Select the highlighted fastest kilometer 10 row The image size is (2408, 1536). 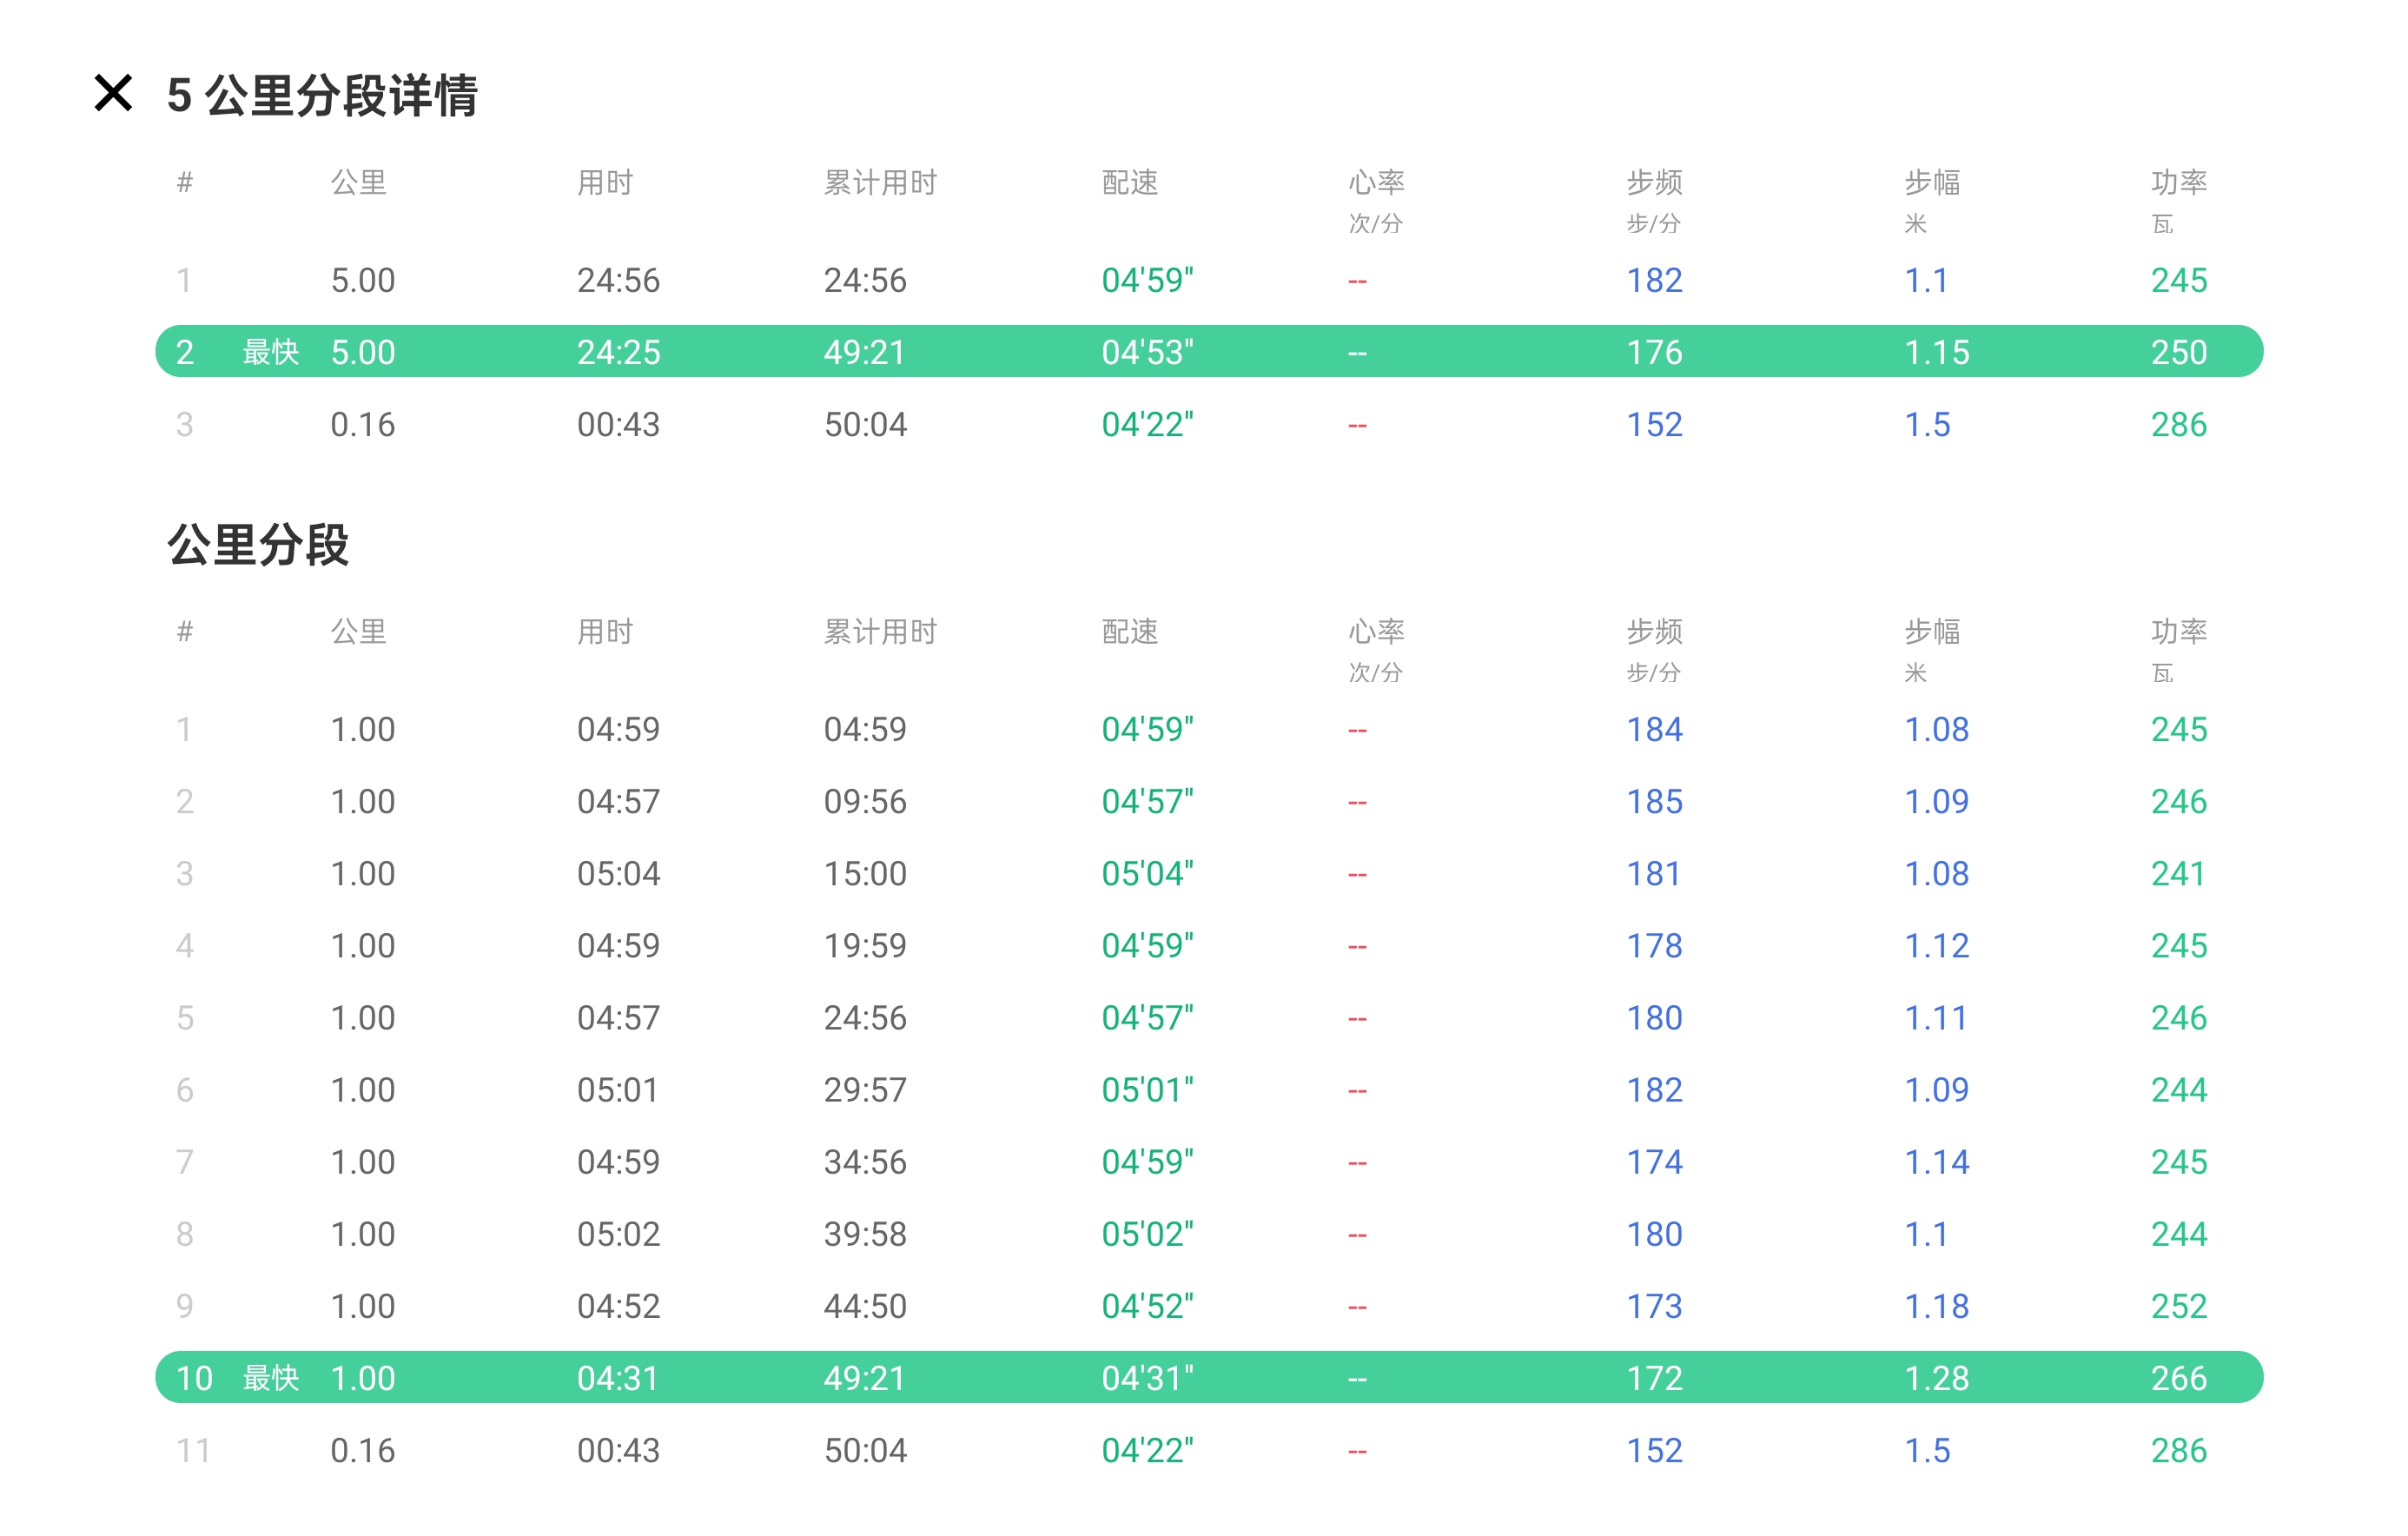point(1208,1377)
